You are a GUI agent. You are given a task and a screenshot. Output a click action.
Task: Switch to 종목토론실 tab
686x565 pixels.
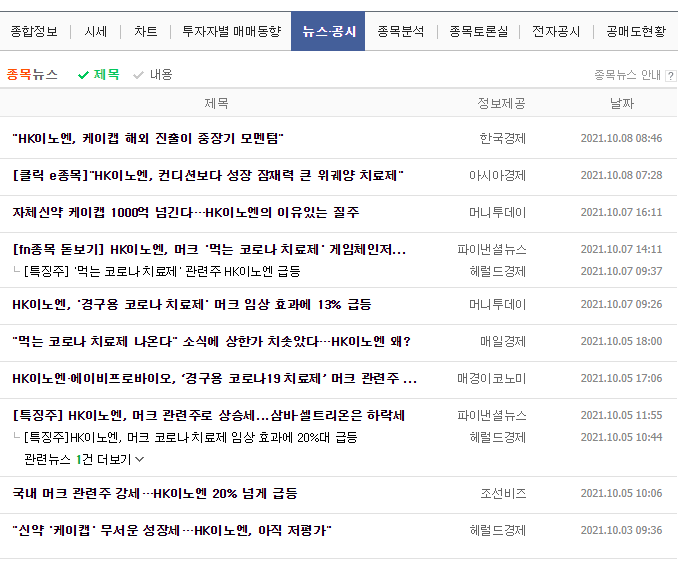pyautogui.click(x=479, y=32)
